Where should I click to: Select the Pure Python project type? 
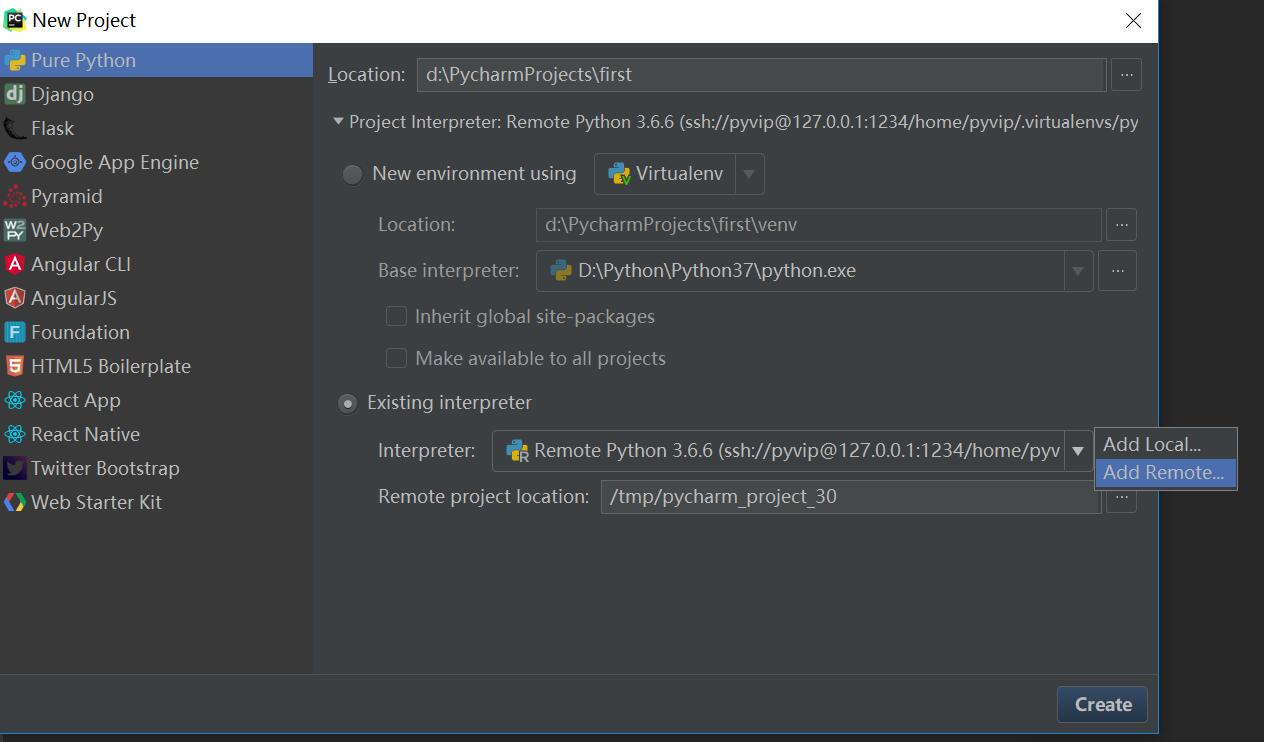(x=156, y=60)
